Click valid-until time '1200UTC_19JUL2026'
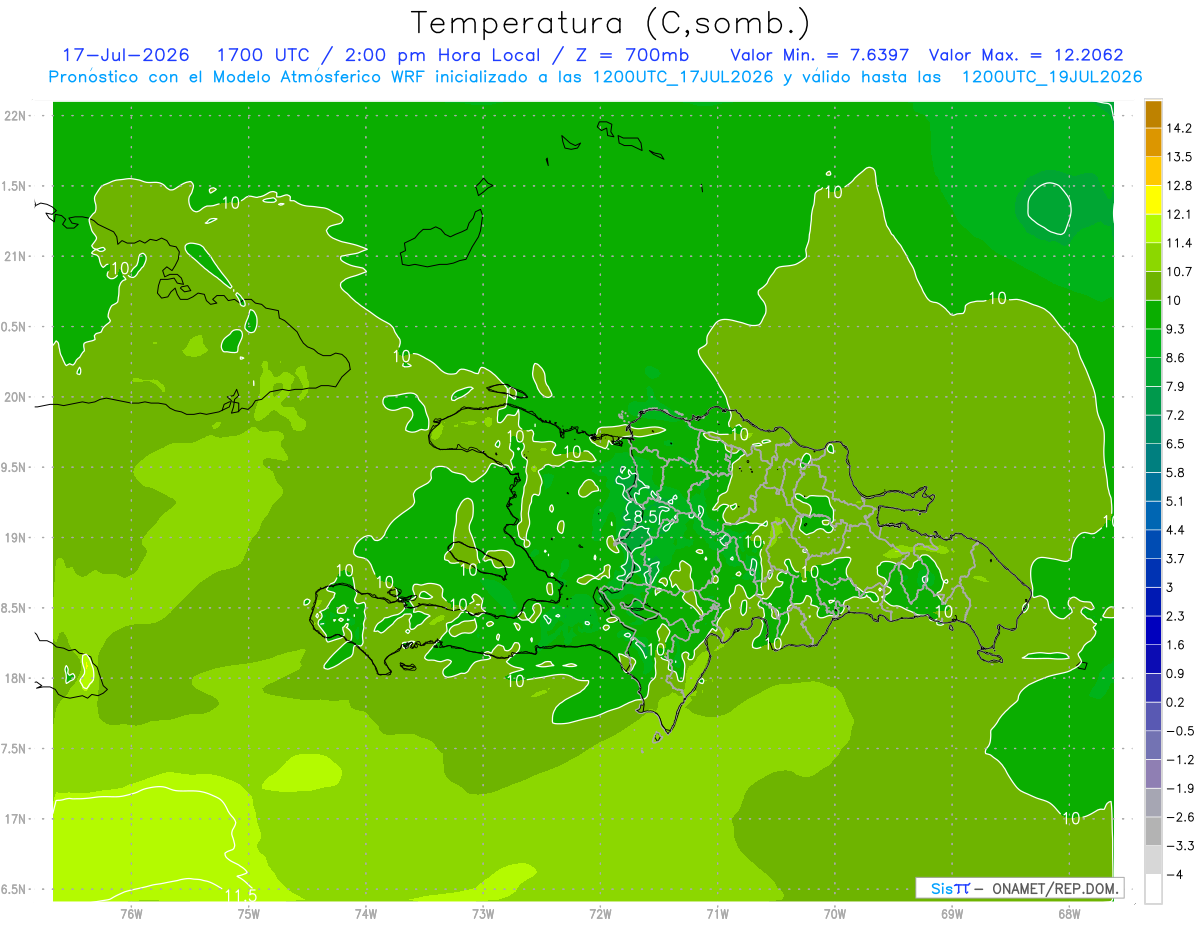Image resolution: width=1200 pixels, height=927 pixels. click(x=1052, y=77)
